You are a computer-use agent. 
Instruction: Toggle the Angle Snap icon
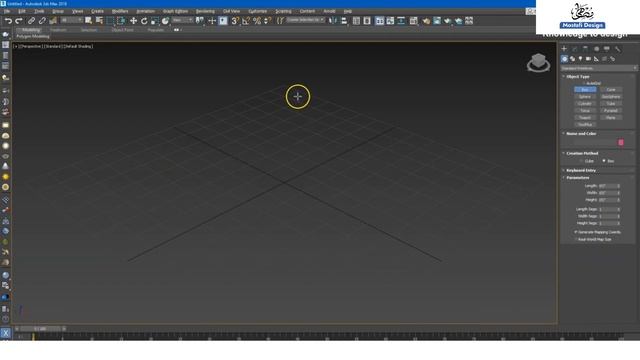click(246, 21)
